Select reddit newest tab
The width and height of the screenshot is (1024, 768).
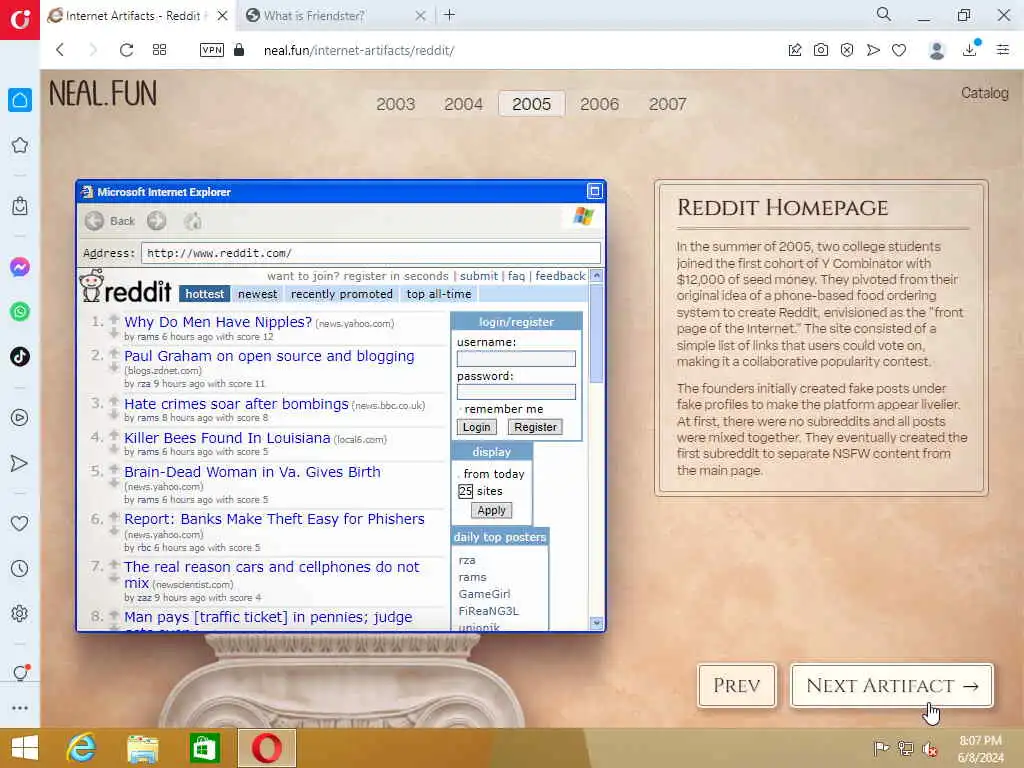257,294
